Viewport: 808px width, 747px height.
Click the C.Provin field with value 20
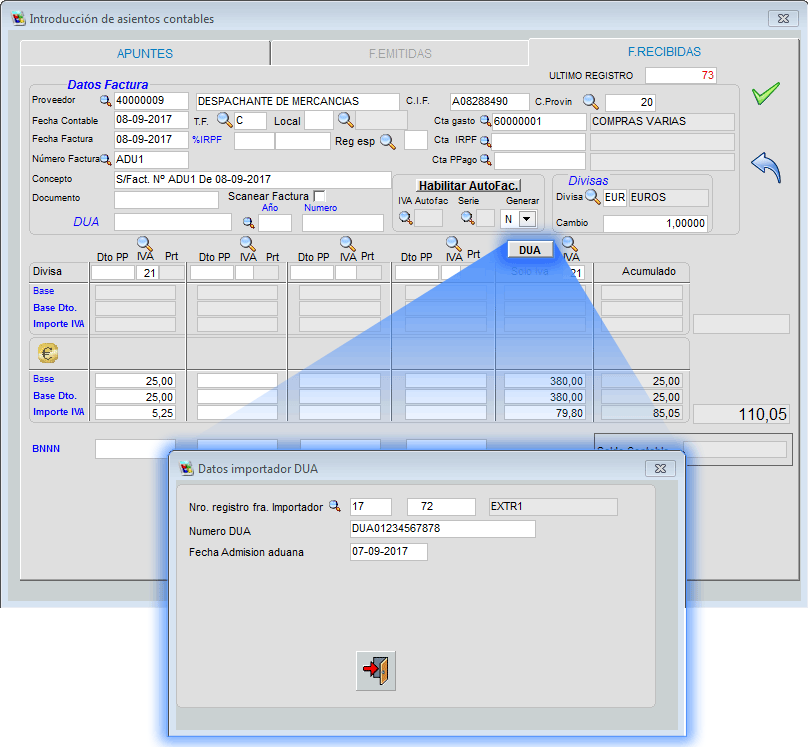630,103
